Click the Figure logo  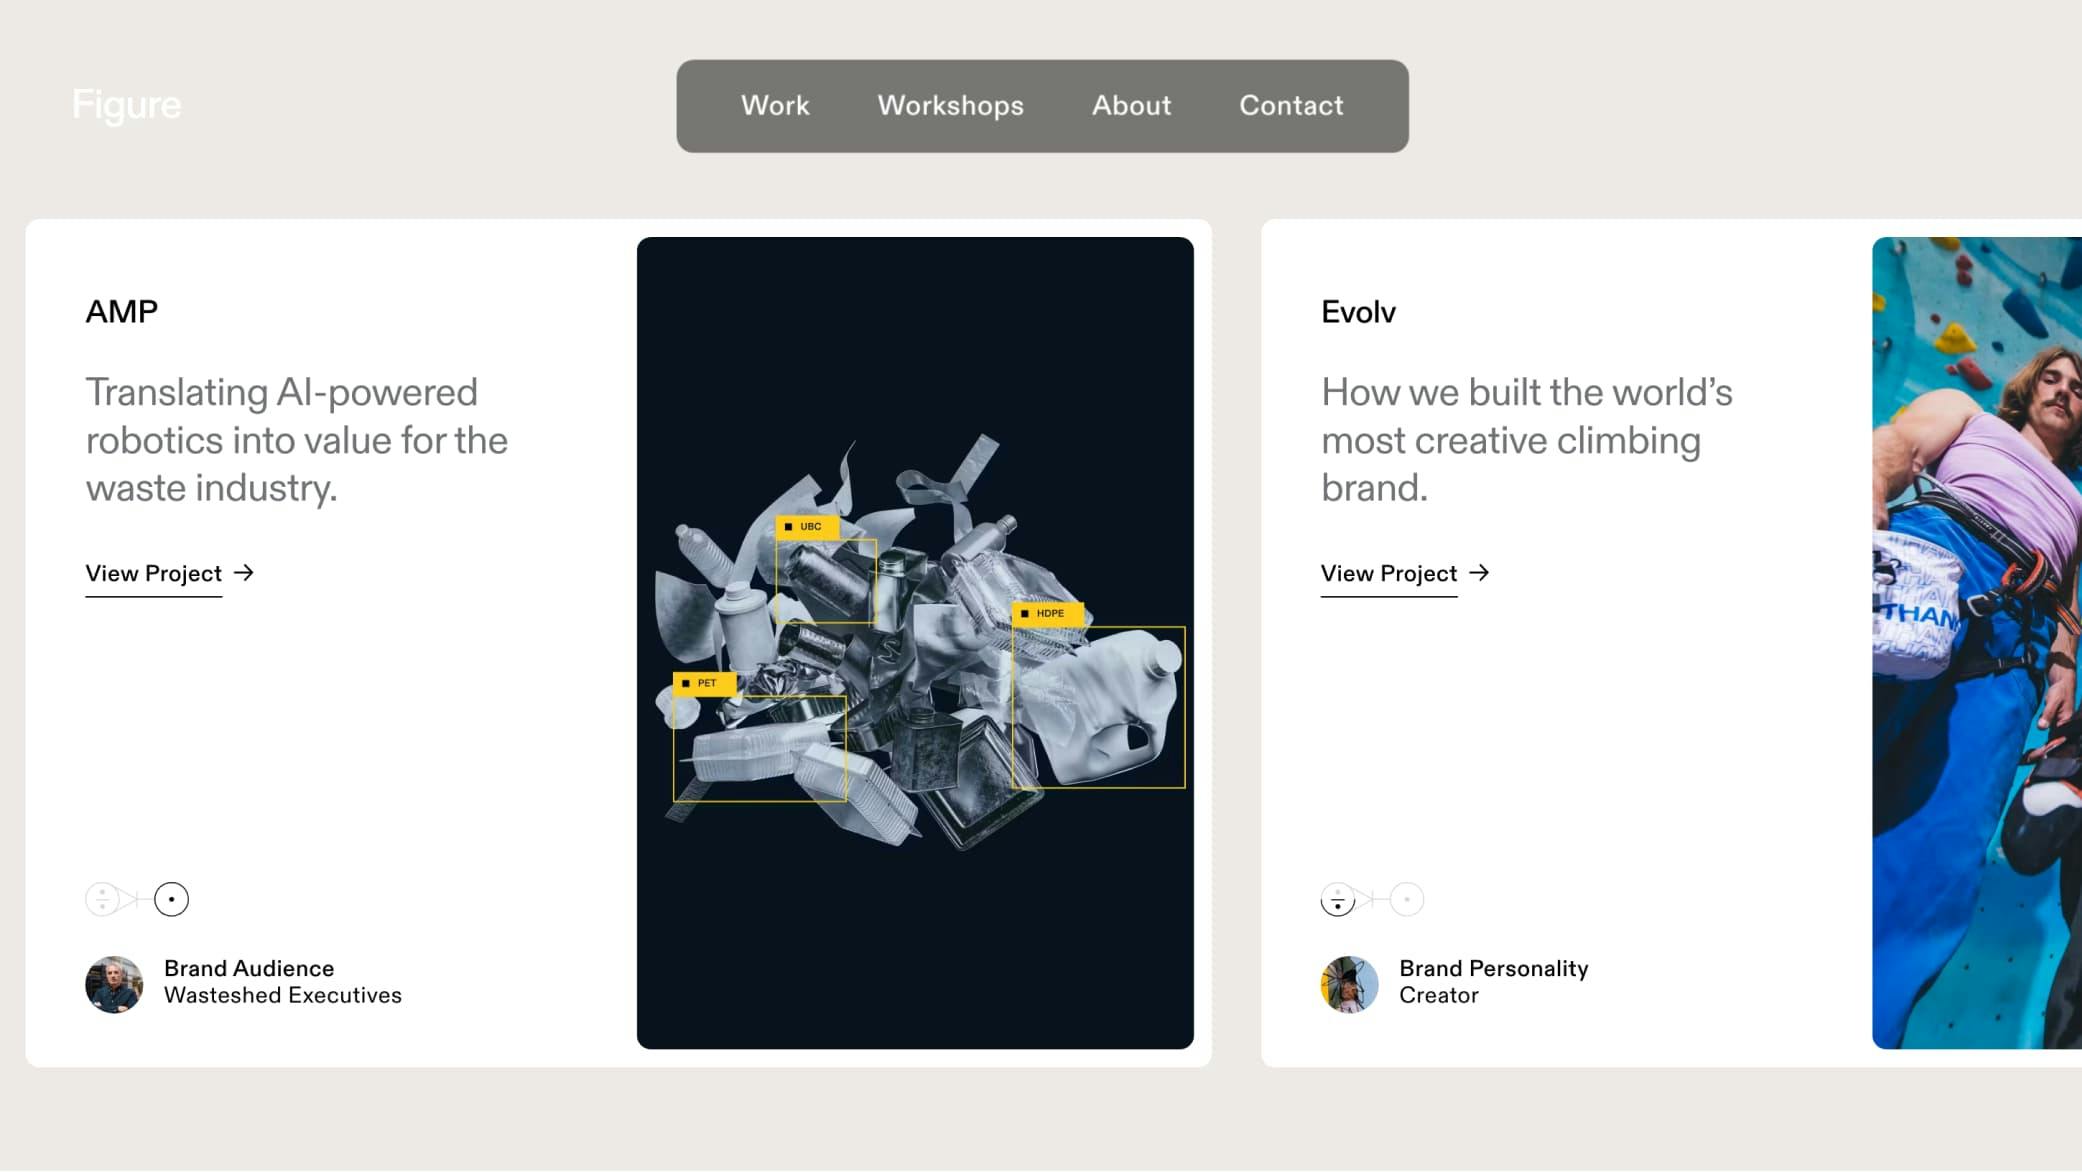[x=126, y=105]
